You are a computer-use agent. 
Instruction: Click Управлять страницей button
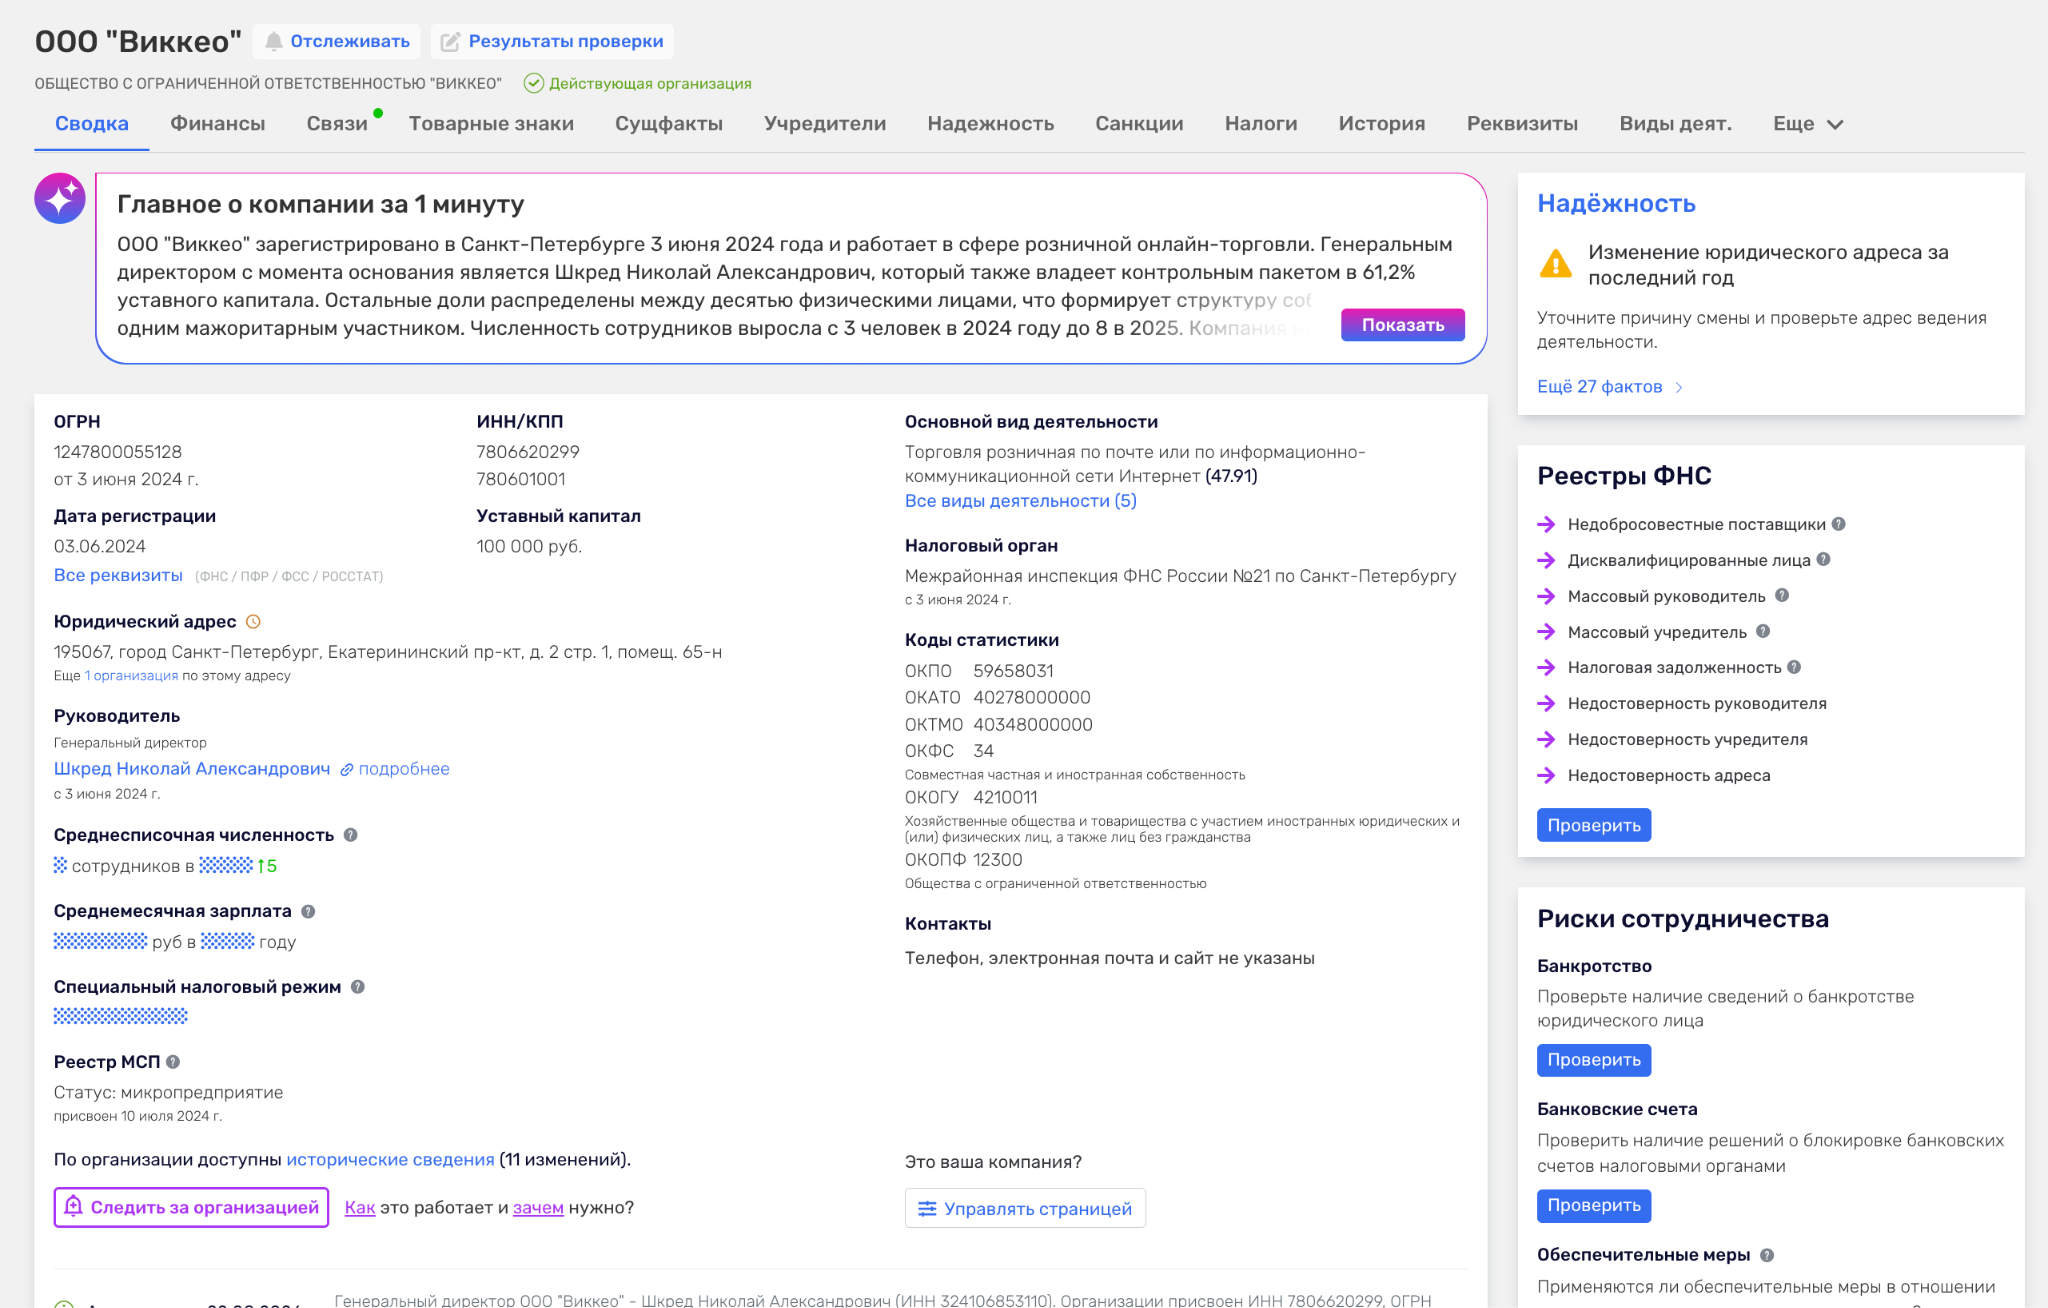pyautogui.click(x=1025, y=1209)
